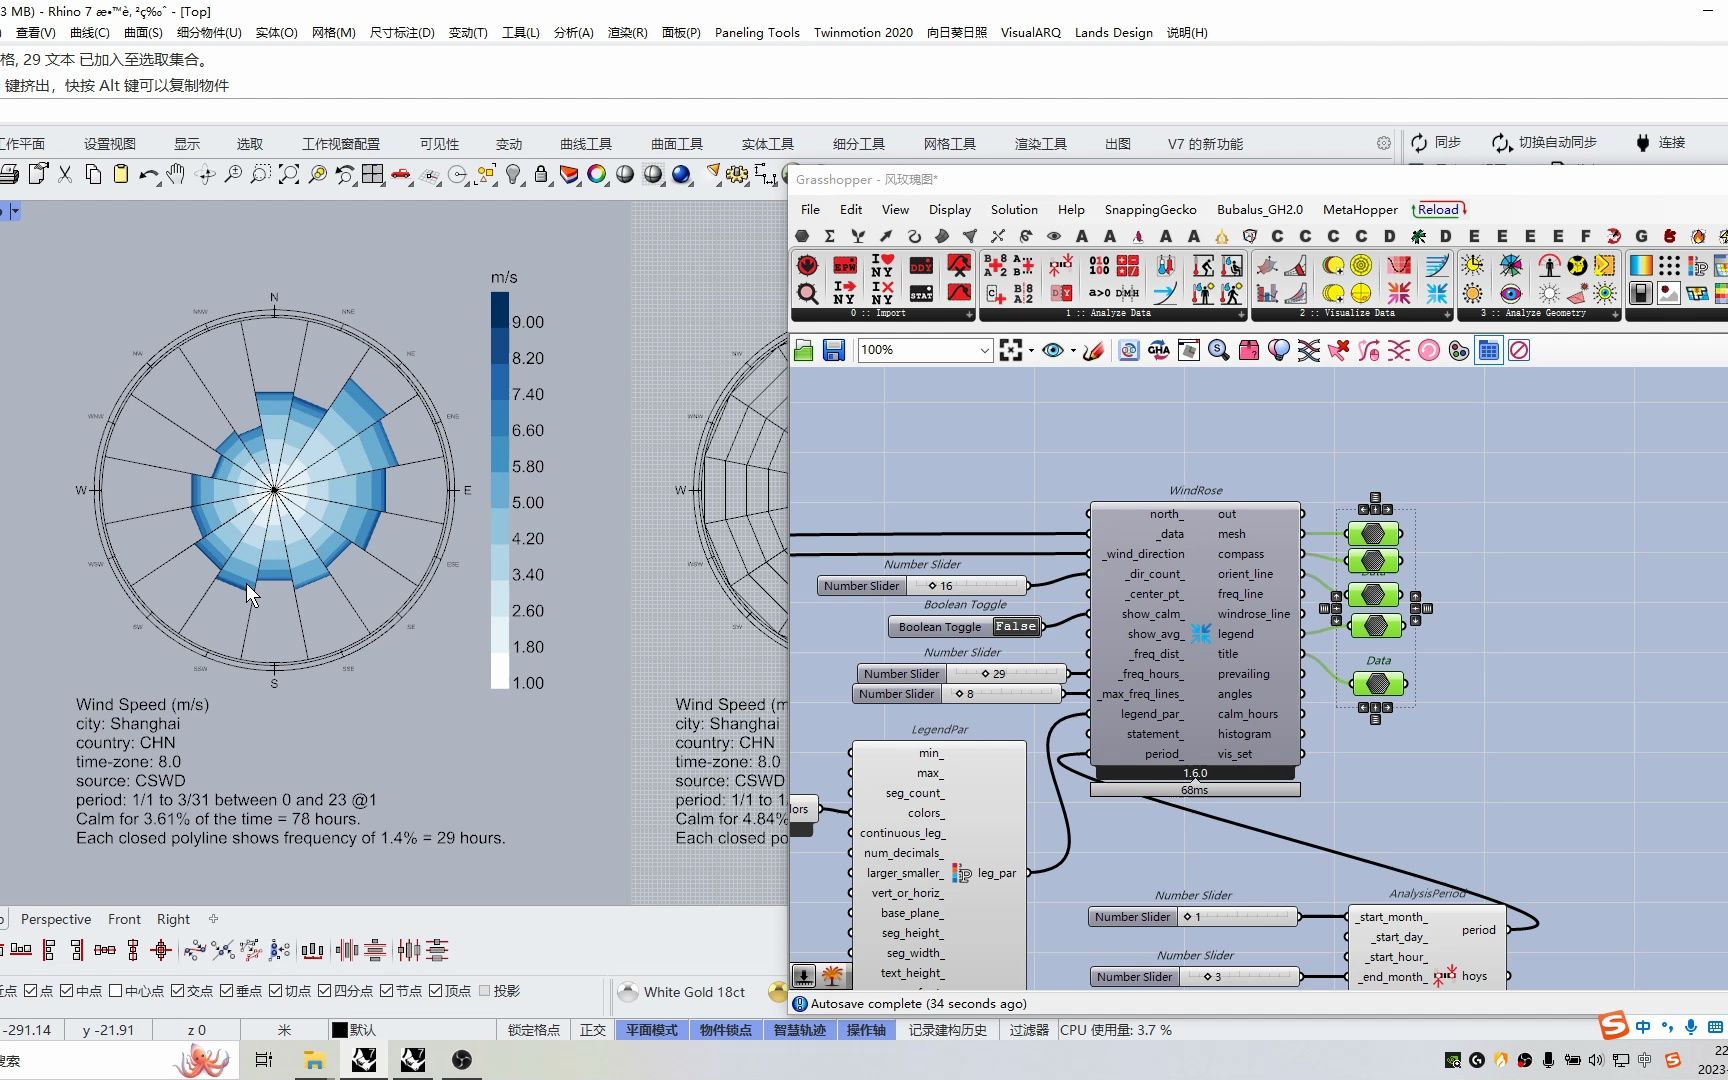Click the light bulb hide/show icon
This screenshot has height=1080, width=1728.
point(513,174)
